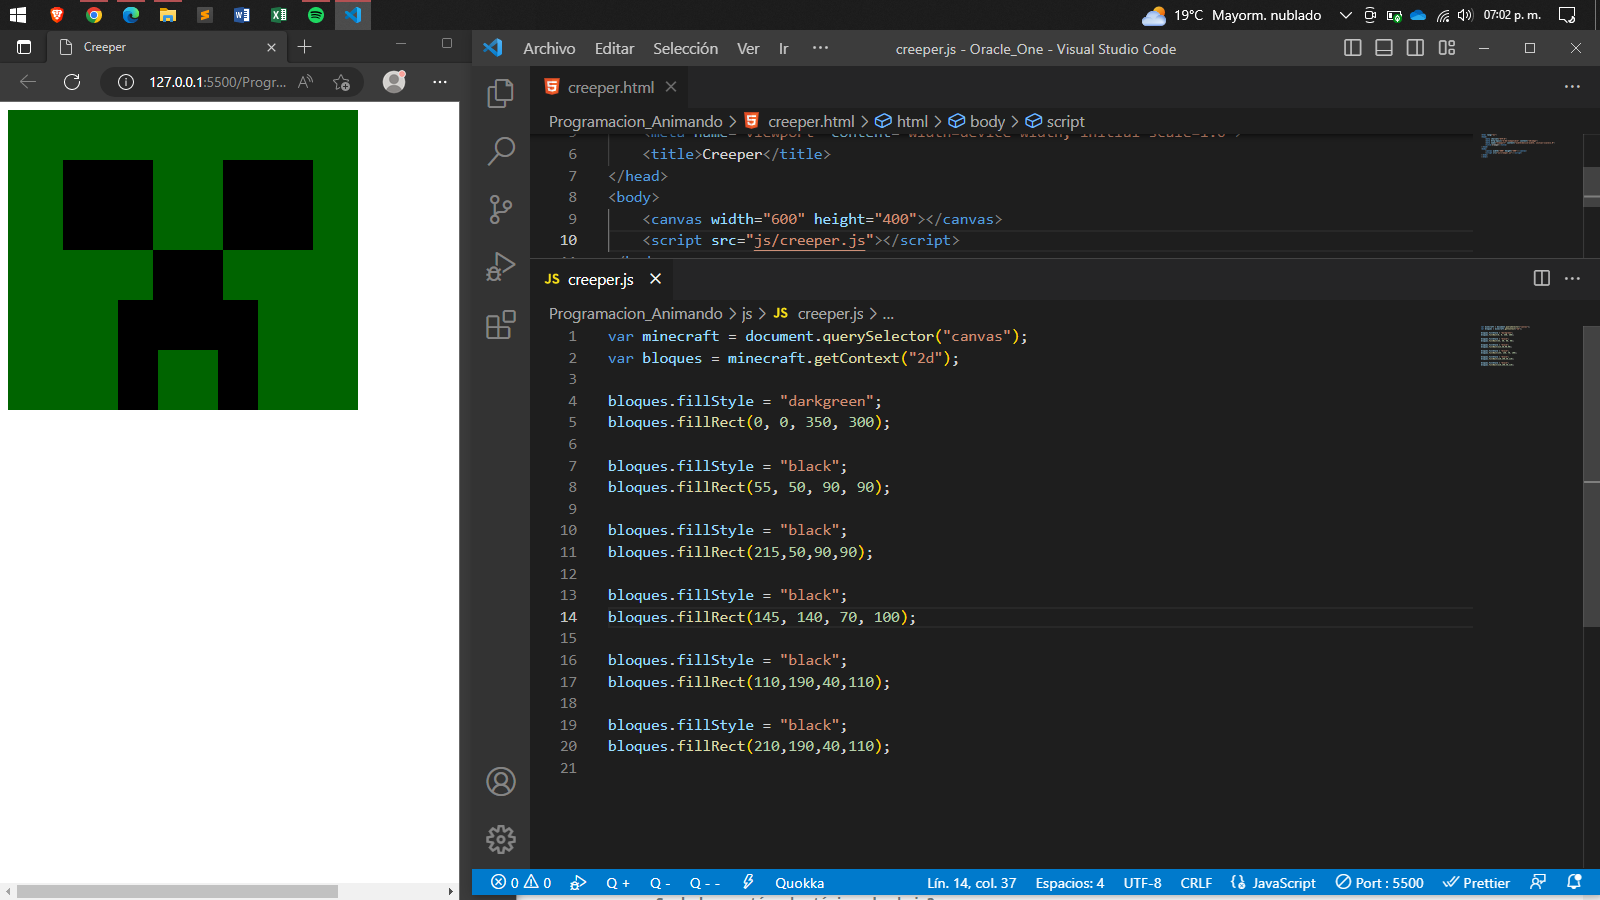Open the Archivo menu
Viewport: 1600px width, 900px height.
click(x=549, y=48)
